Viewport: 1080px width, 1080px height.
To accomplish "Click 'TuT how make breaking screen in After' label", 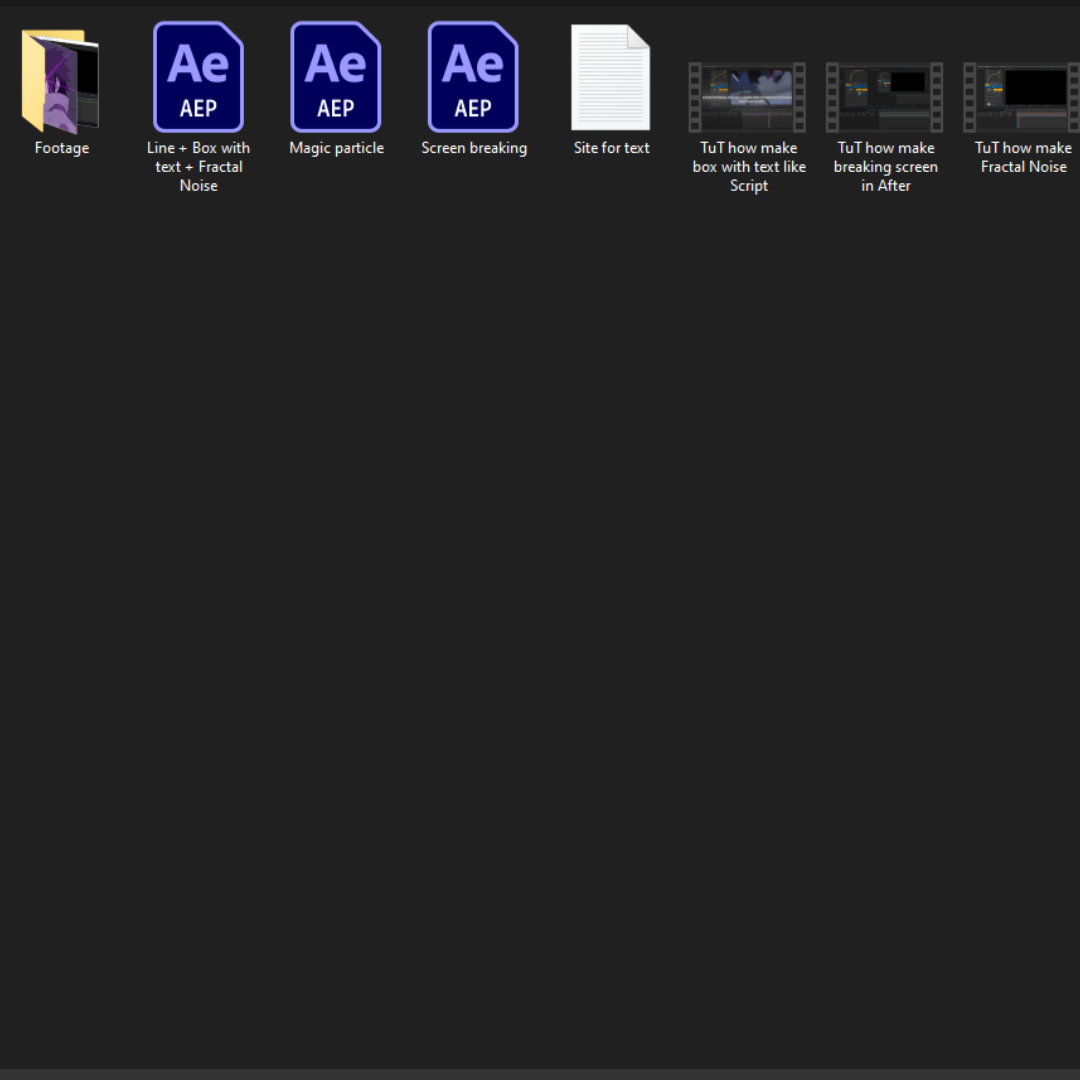I will (x=886, y=167).
